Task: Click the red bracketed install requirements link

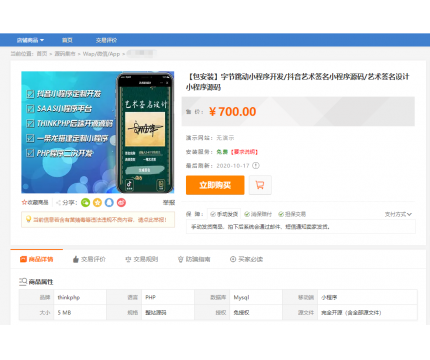Action: (245, 152)
